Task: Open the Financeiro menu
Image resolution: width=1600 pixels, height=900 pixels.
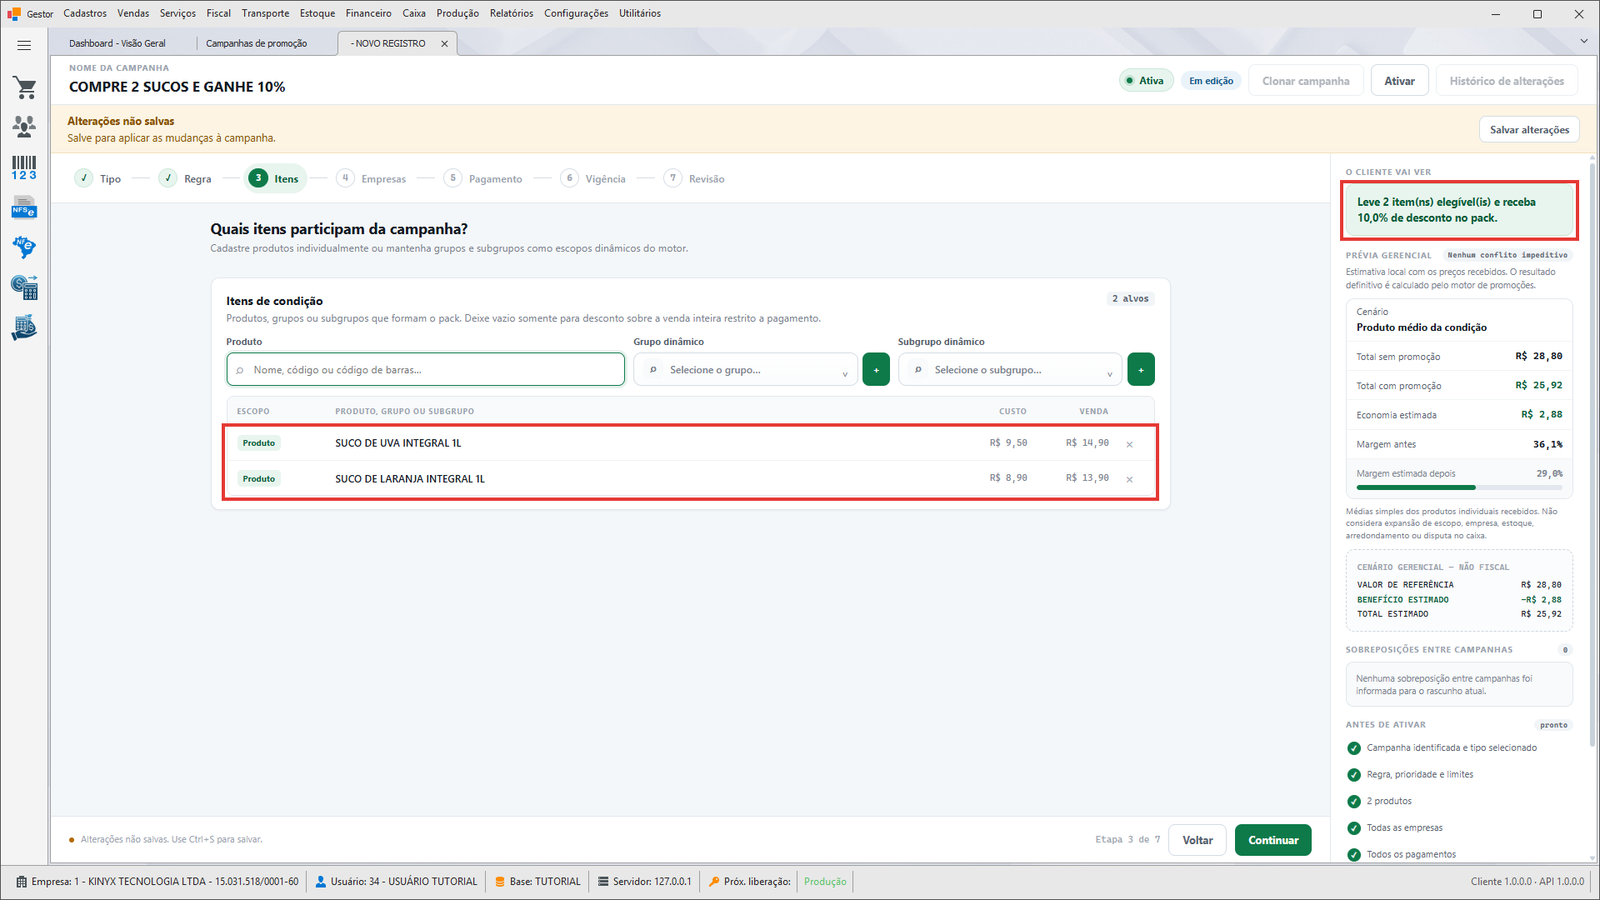Action: (x=368, y=13)
